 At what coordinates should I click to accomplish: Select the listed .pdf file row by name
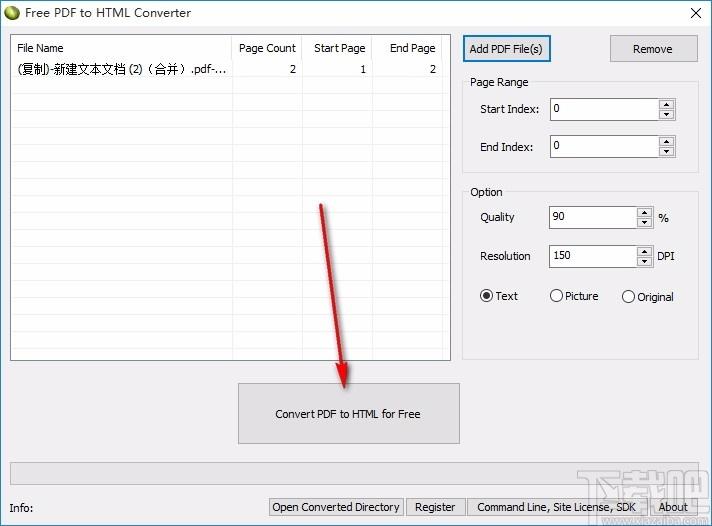click(122, 69)
